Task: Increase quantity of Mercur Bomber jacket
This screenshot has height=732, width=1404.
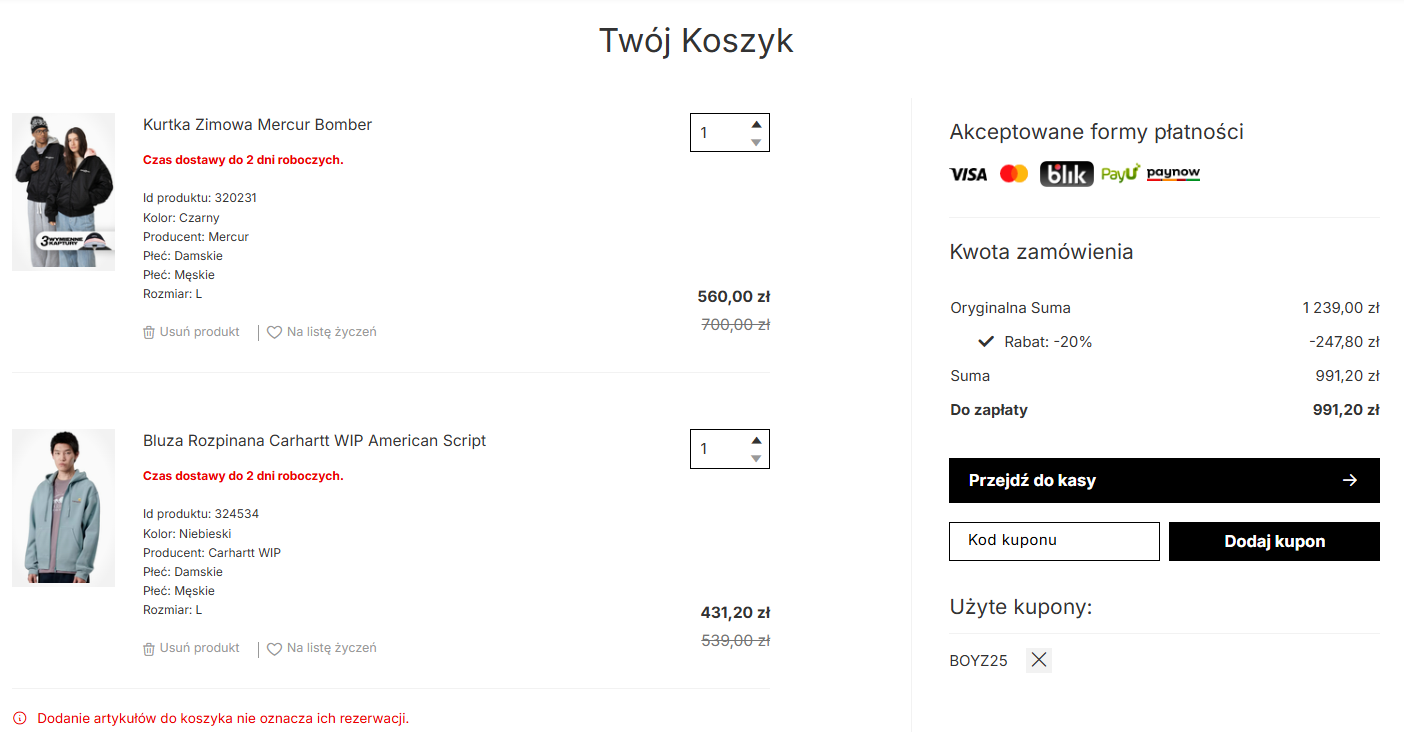Action: click(756, 124)
